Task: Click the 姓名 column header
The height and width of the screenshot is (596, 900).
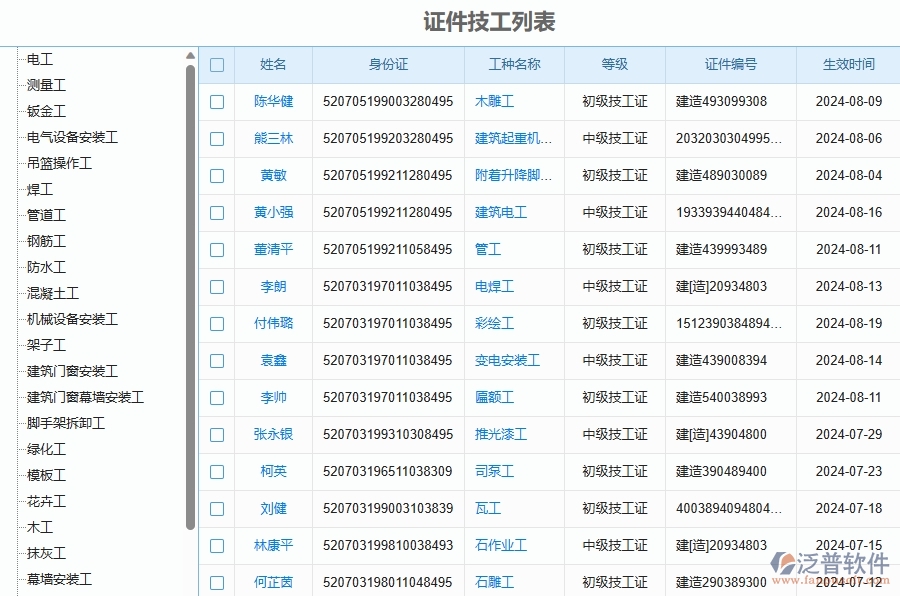Action: [273, 64]
